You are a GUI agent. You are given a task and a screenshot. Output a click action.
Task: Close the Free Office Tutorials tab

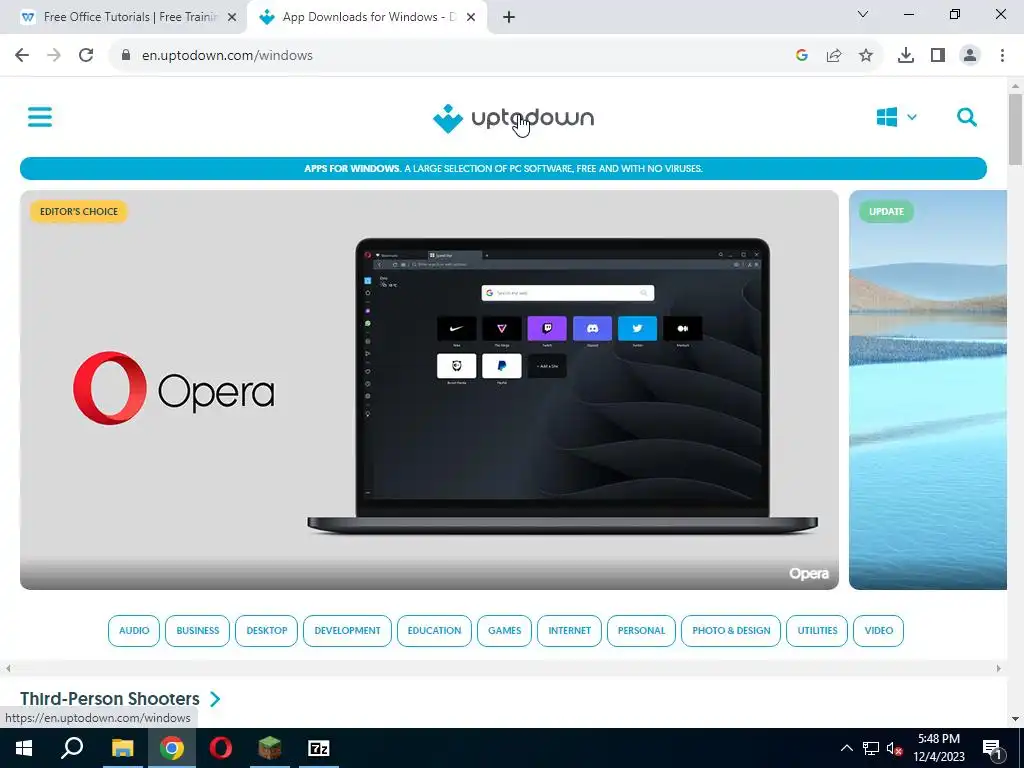(x=232, y=17)
